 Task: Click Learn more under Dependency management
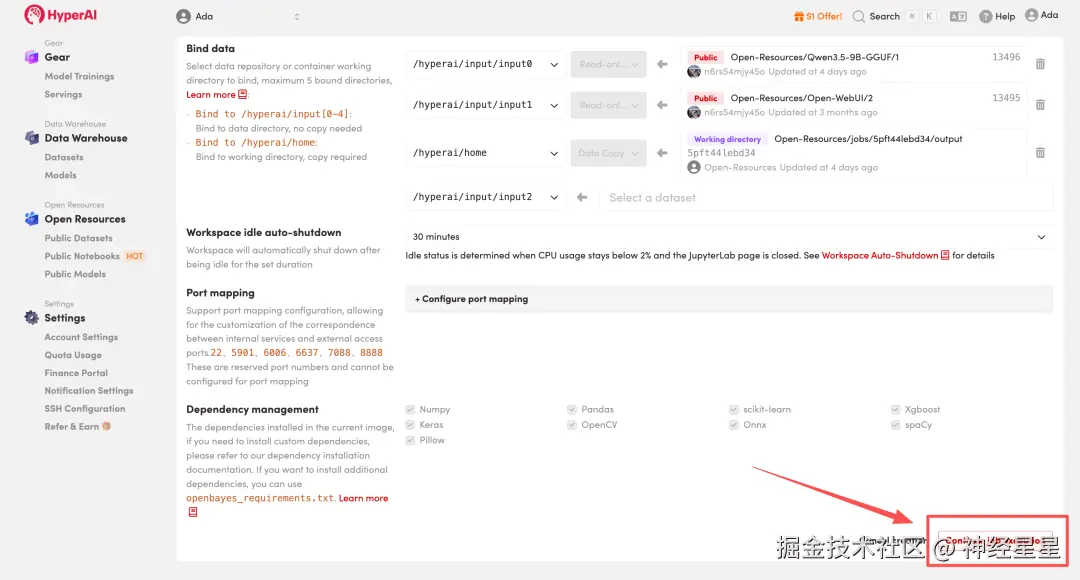363,498
